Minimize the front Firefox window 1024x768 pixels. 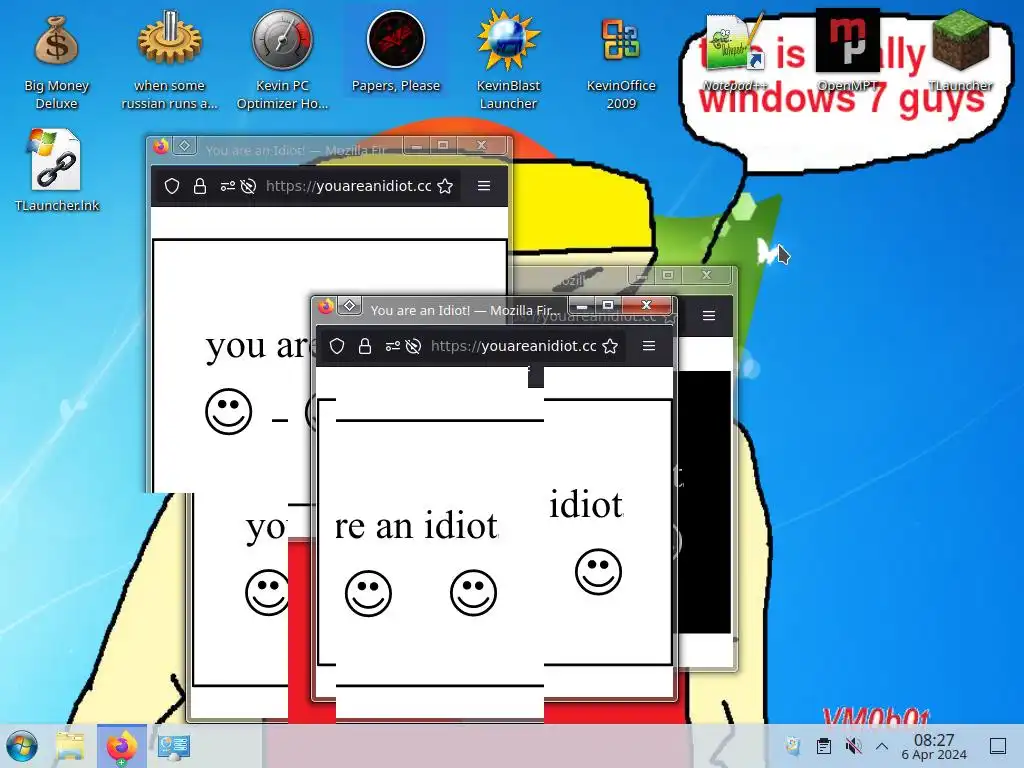pyautogui.click(x=581, y=305)
